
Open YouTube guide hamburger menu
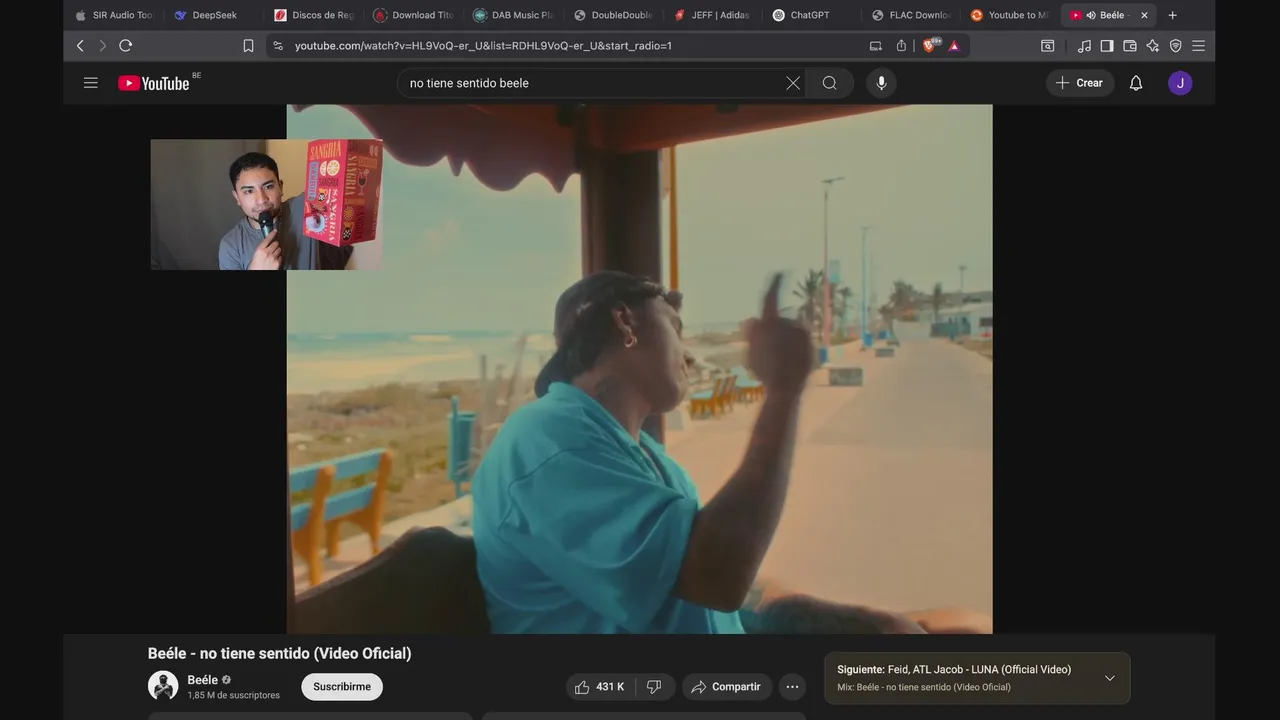[91, 83]
